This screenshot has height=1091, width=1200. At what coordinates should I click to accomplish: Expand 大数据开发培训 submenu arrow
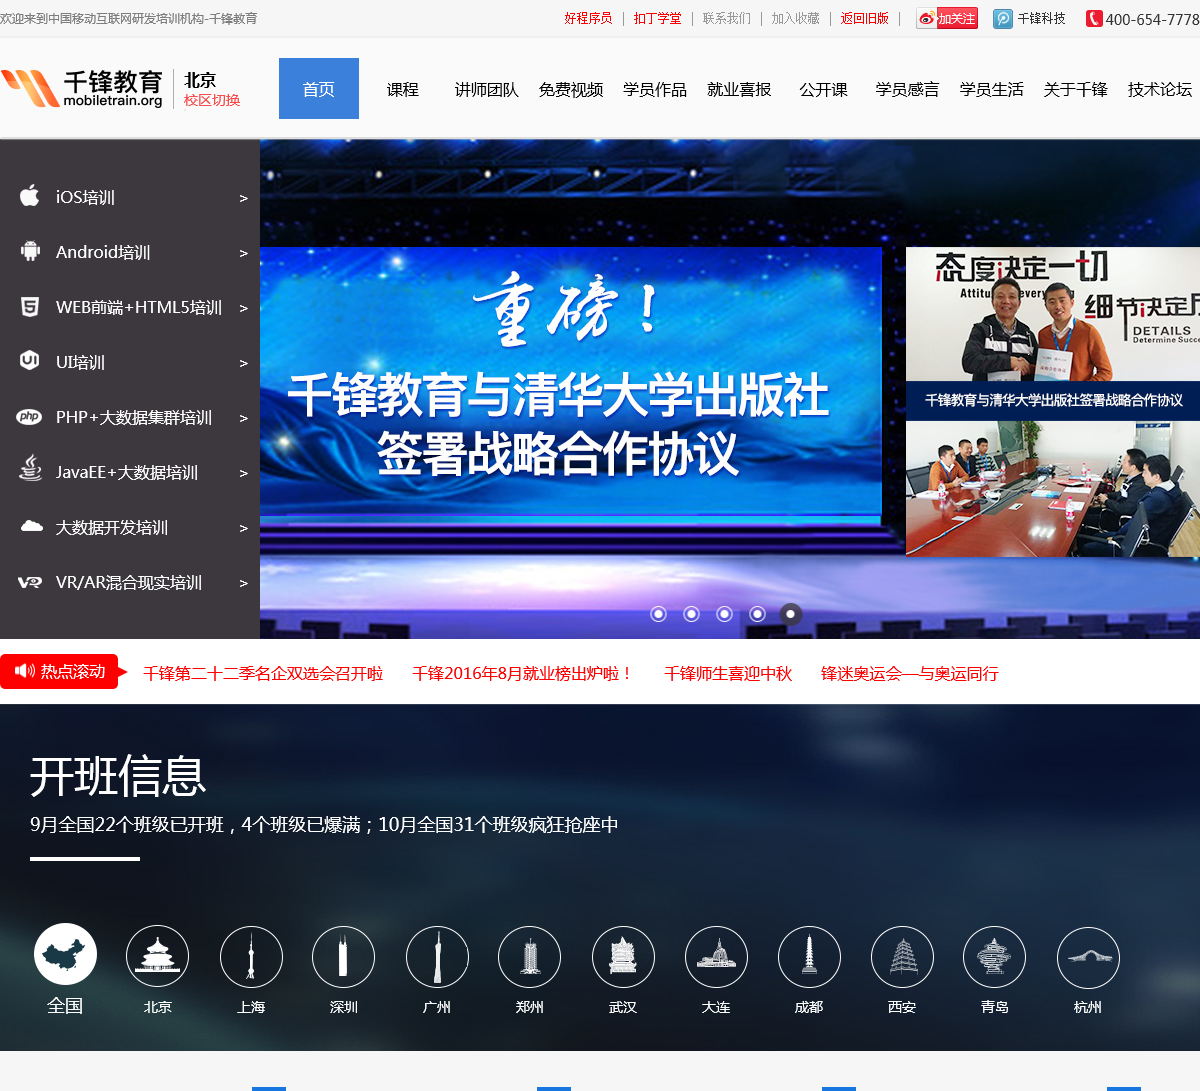click(243, 528)
